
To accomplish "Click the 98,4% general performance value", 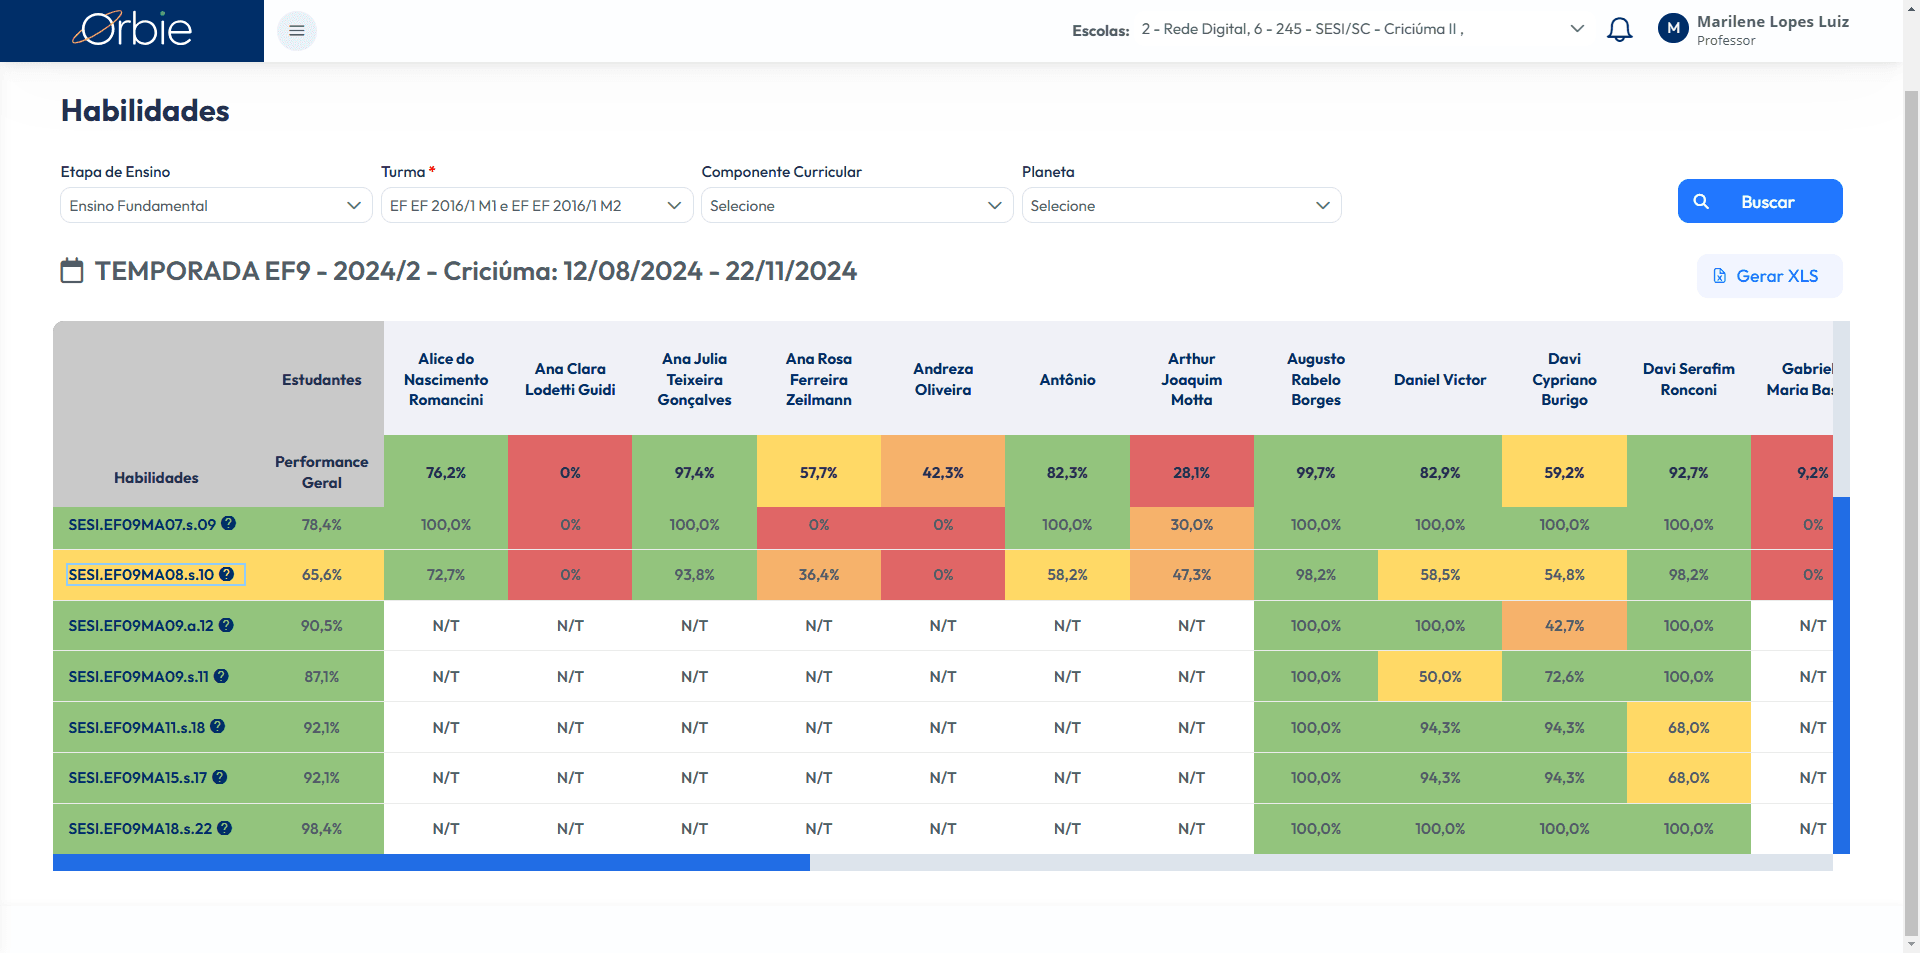I will pos(321,829).
